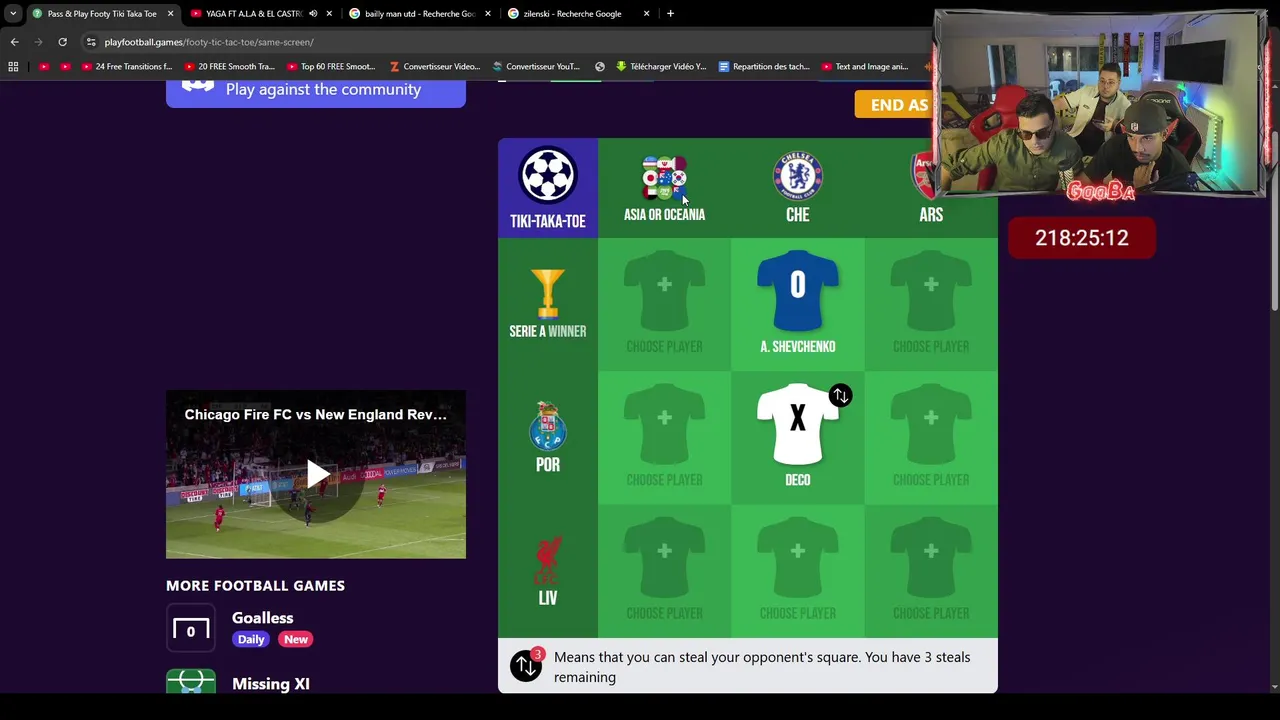Image resolution: width=1280 pixels, height=720 pixels.
Task: Click the Serie A Winner trophy icon
Action: pos(547,294)
